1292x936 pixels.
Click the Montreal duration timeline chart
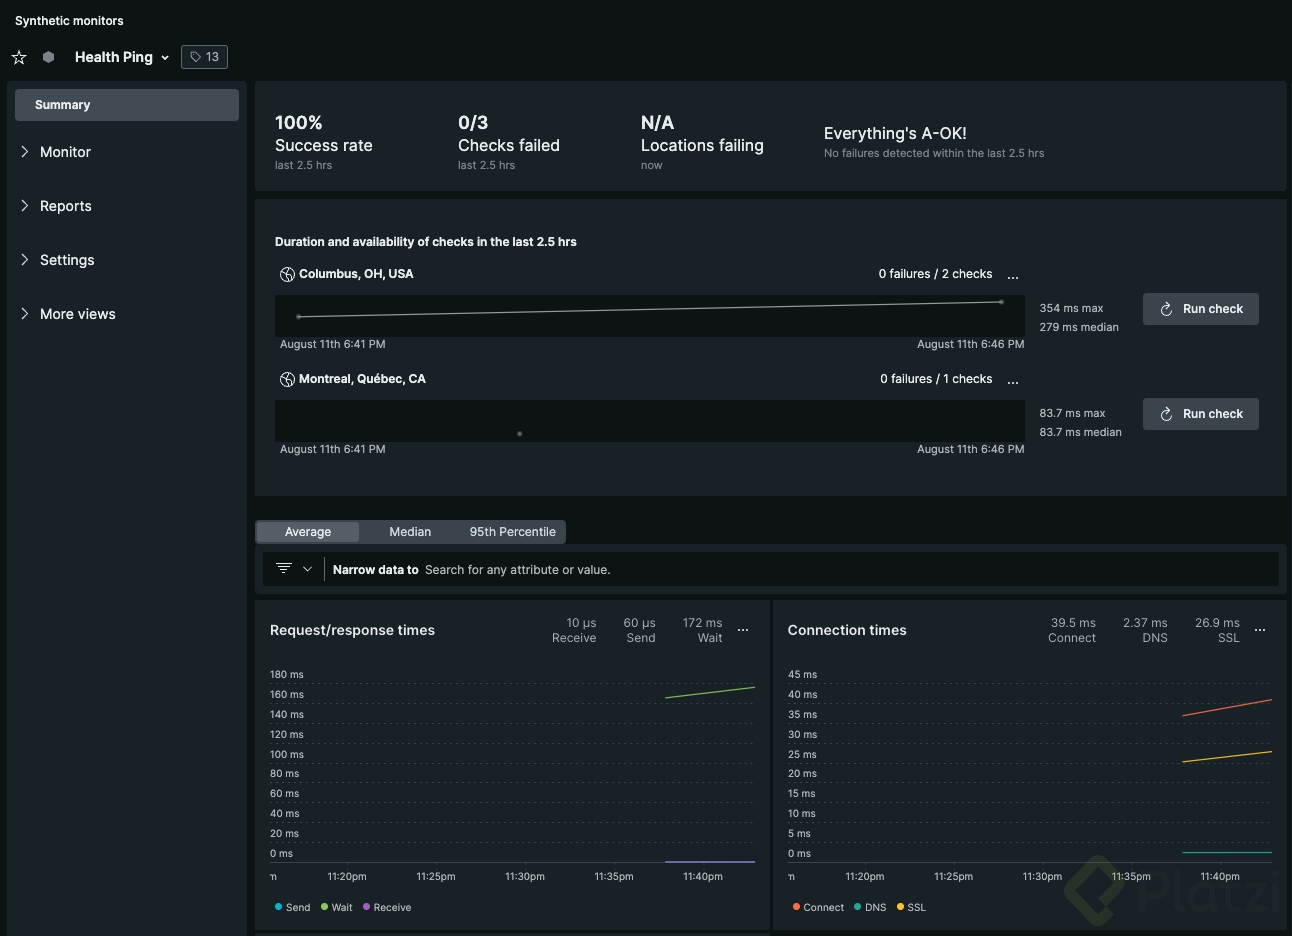[x=650, y=421]
